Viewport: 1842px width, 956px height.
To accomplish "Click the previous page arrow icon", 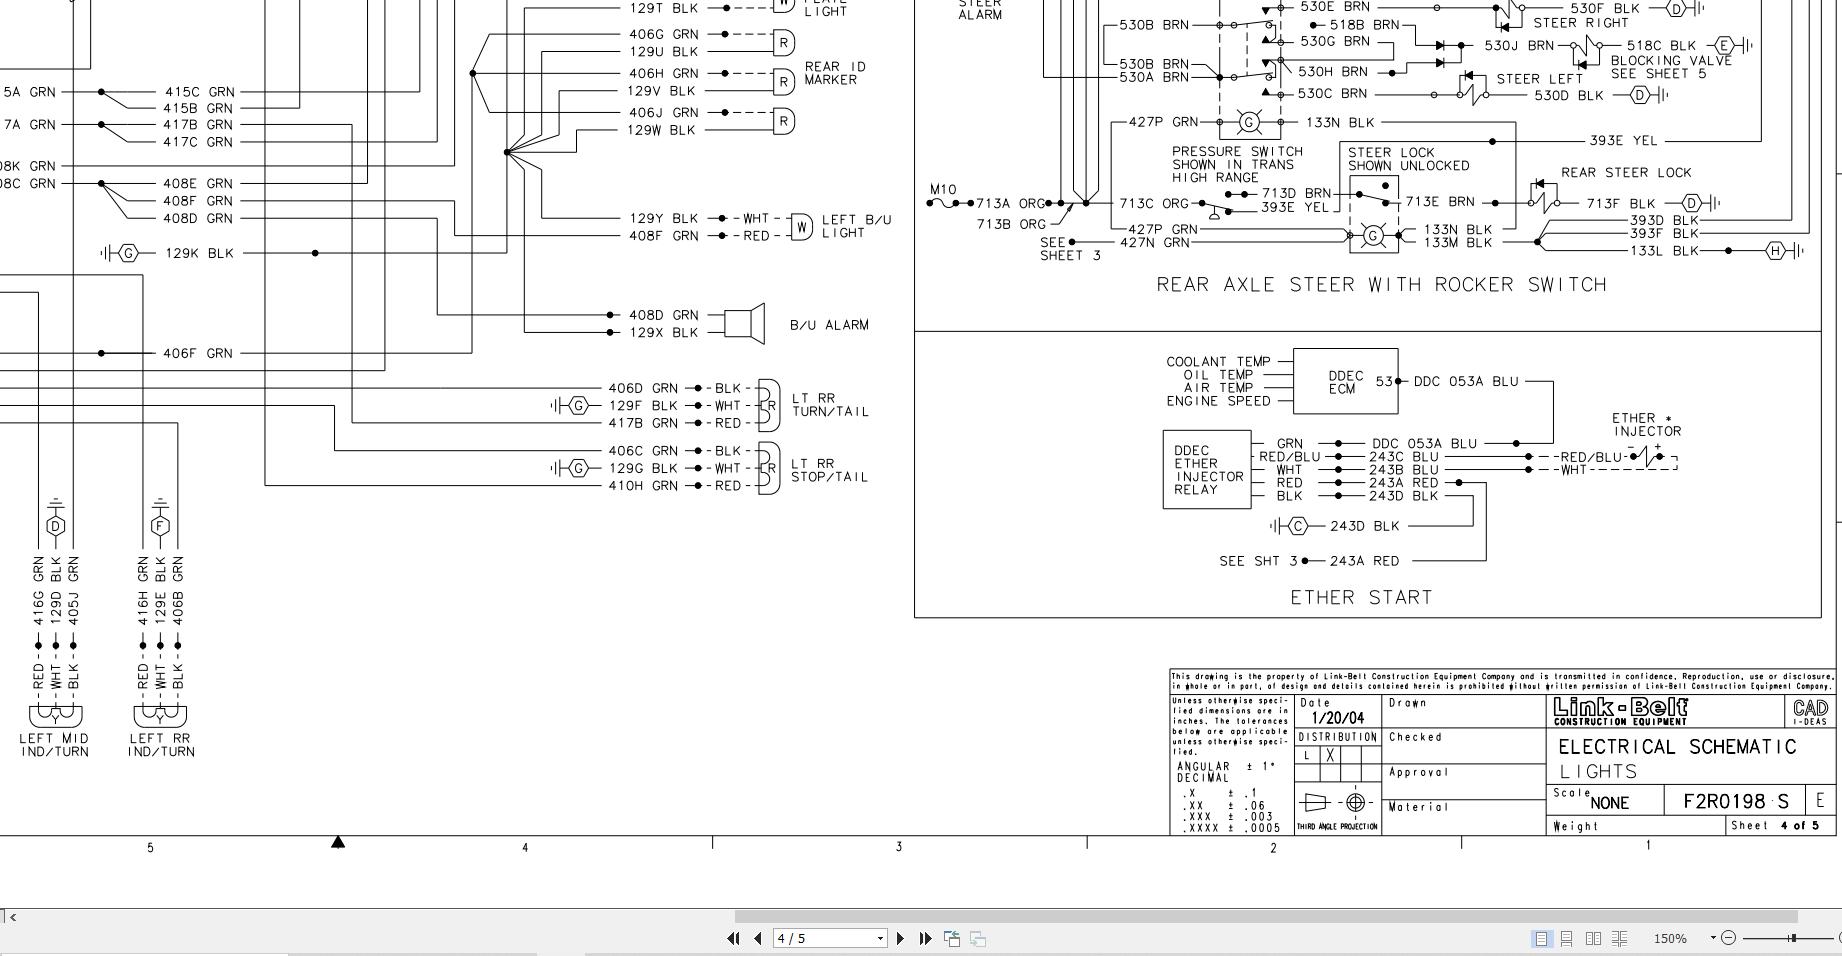I will pyautogui.click(x=757, y=938).
